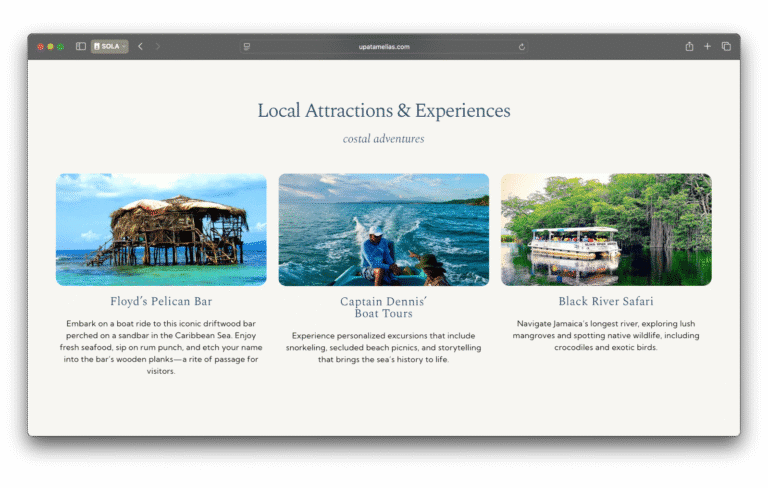Click the page reader icon in address bar
The width and height of the screenshot is (768, 488).
tap(247, 46)
